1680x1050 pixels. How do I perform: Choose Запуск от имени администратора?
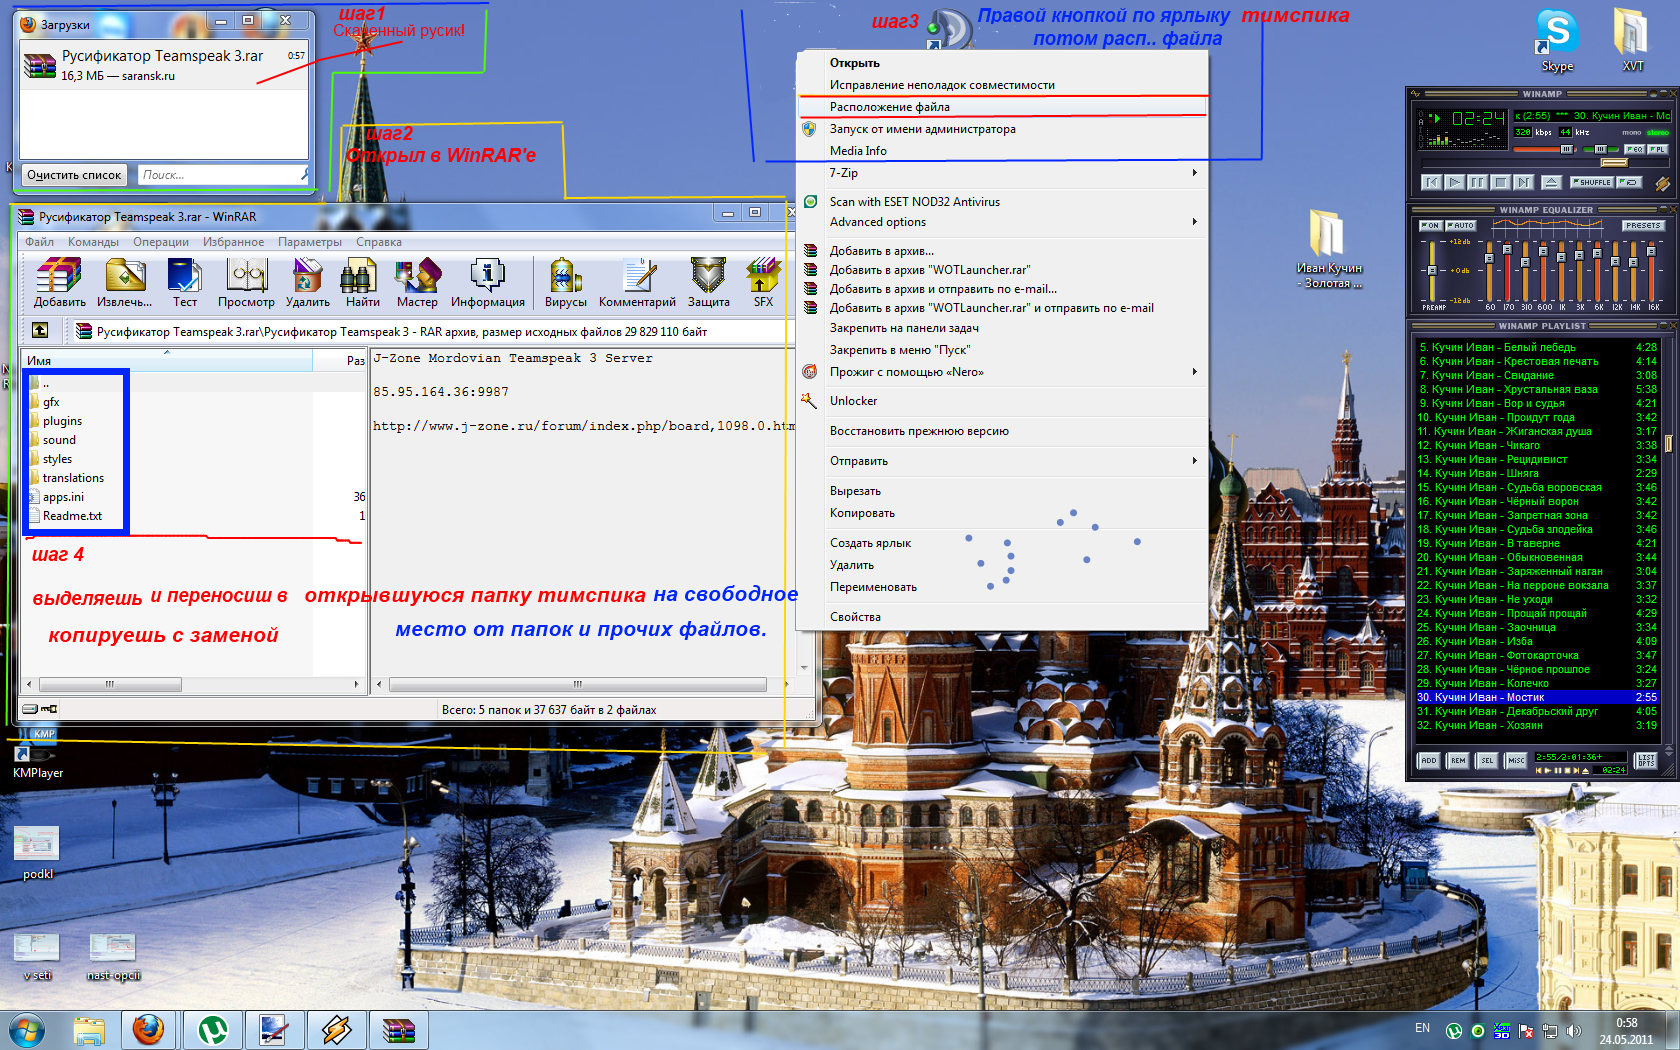(1002, 129)
